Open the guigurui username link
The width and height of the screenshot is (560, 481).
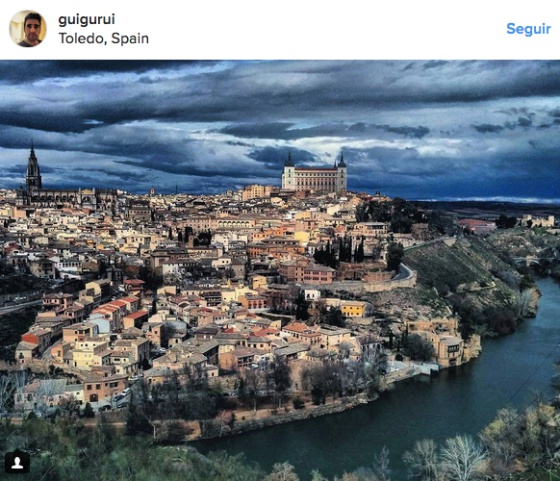pos(87,20)
